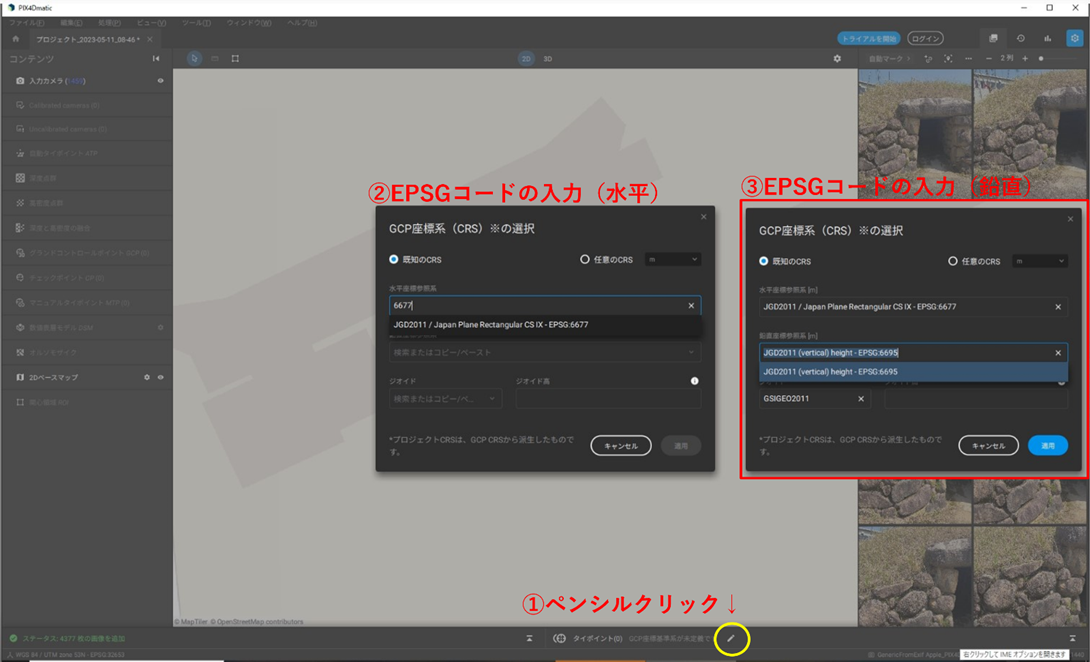Activate the square region tool in viewer toolbar

(235, 58)
